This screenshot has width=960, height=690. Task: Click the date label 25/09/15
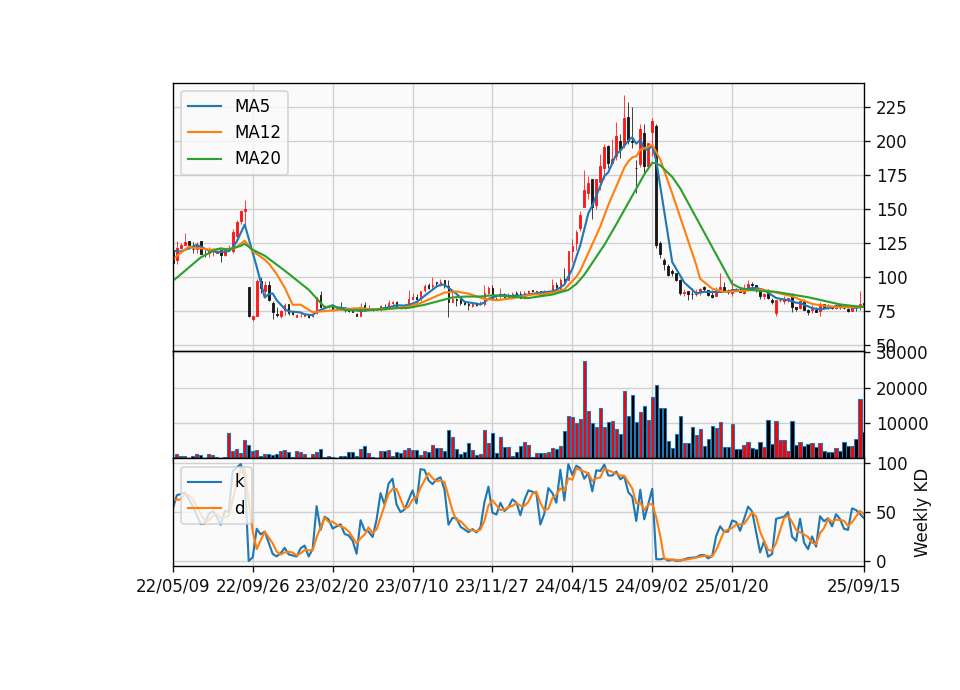pos(864,586)
